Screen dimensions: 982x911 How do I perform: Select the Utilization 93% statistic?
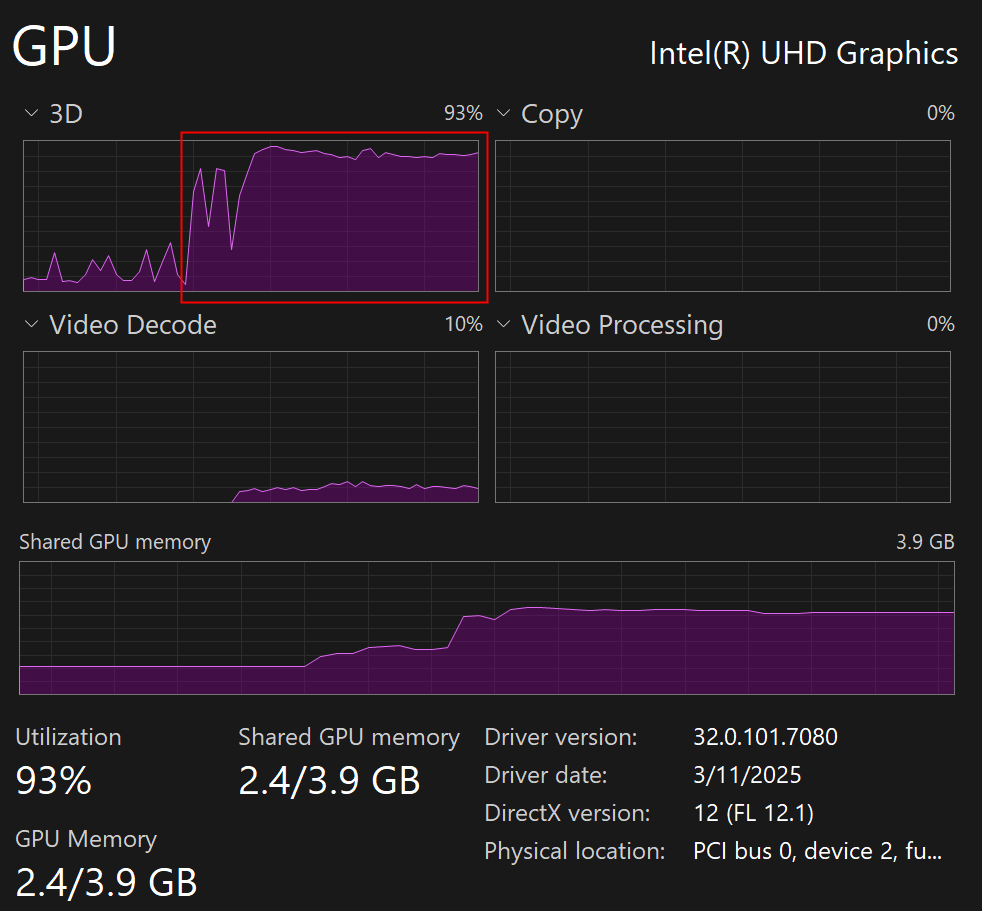[54, 780]
